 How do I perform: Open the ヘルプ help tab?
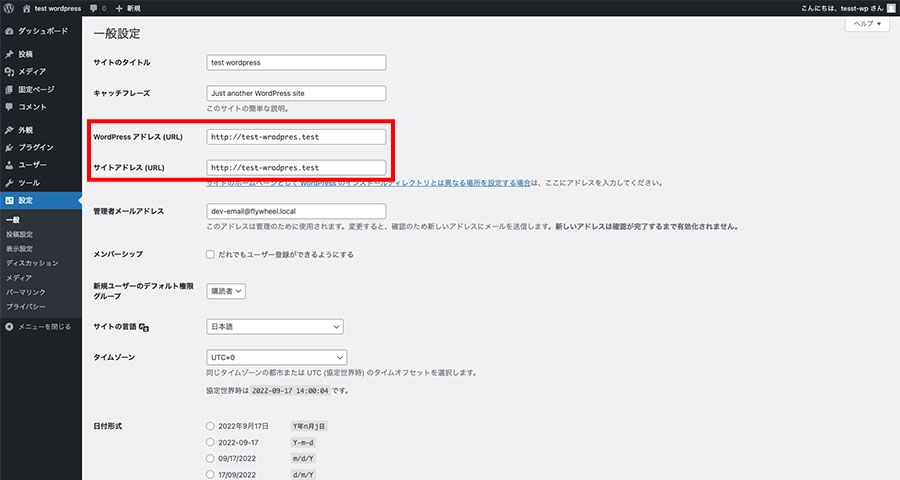866,24
